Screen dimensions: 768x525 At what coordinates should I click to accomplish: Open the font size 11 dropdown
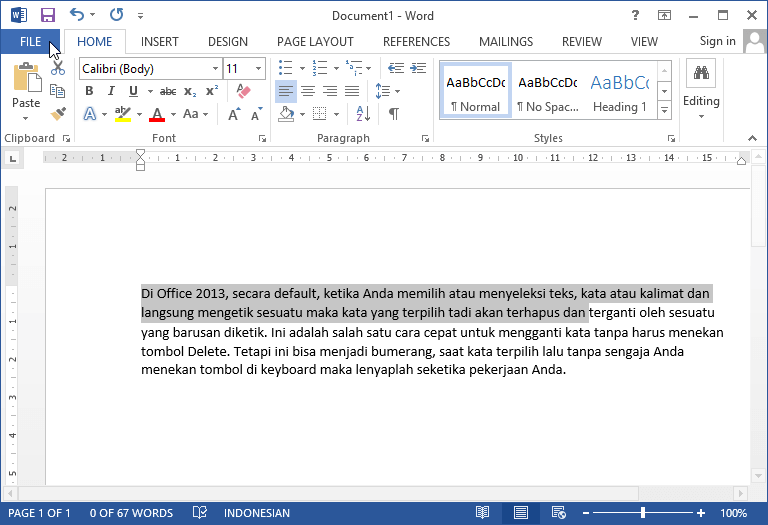pos(258,69)
